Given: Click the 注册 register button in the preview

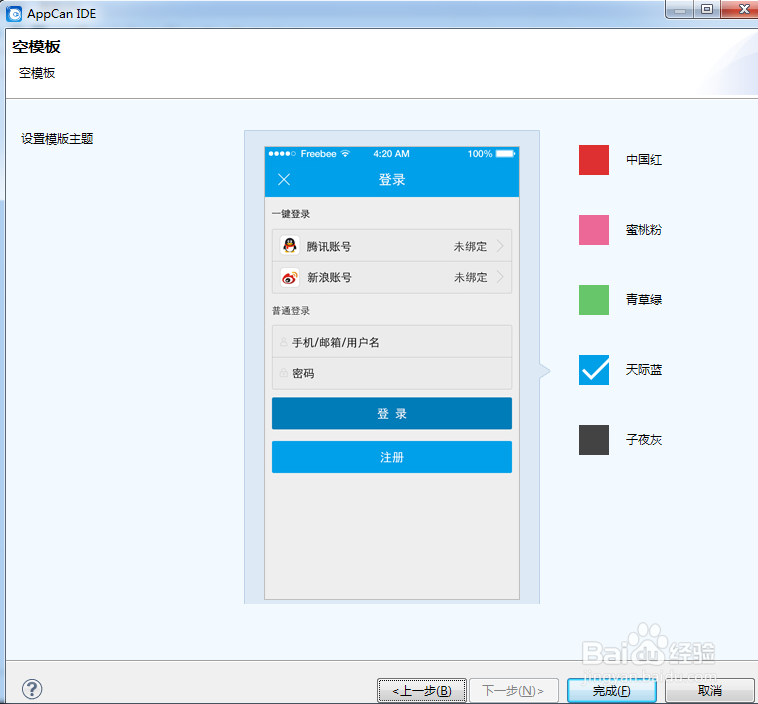Looking at the screenshot, I should click(x=392, y=457).
